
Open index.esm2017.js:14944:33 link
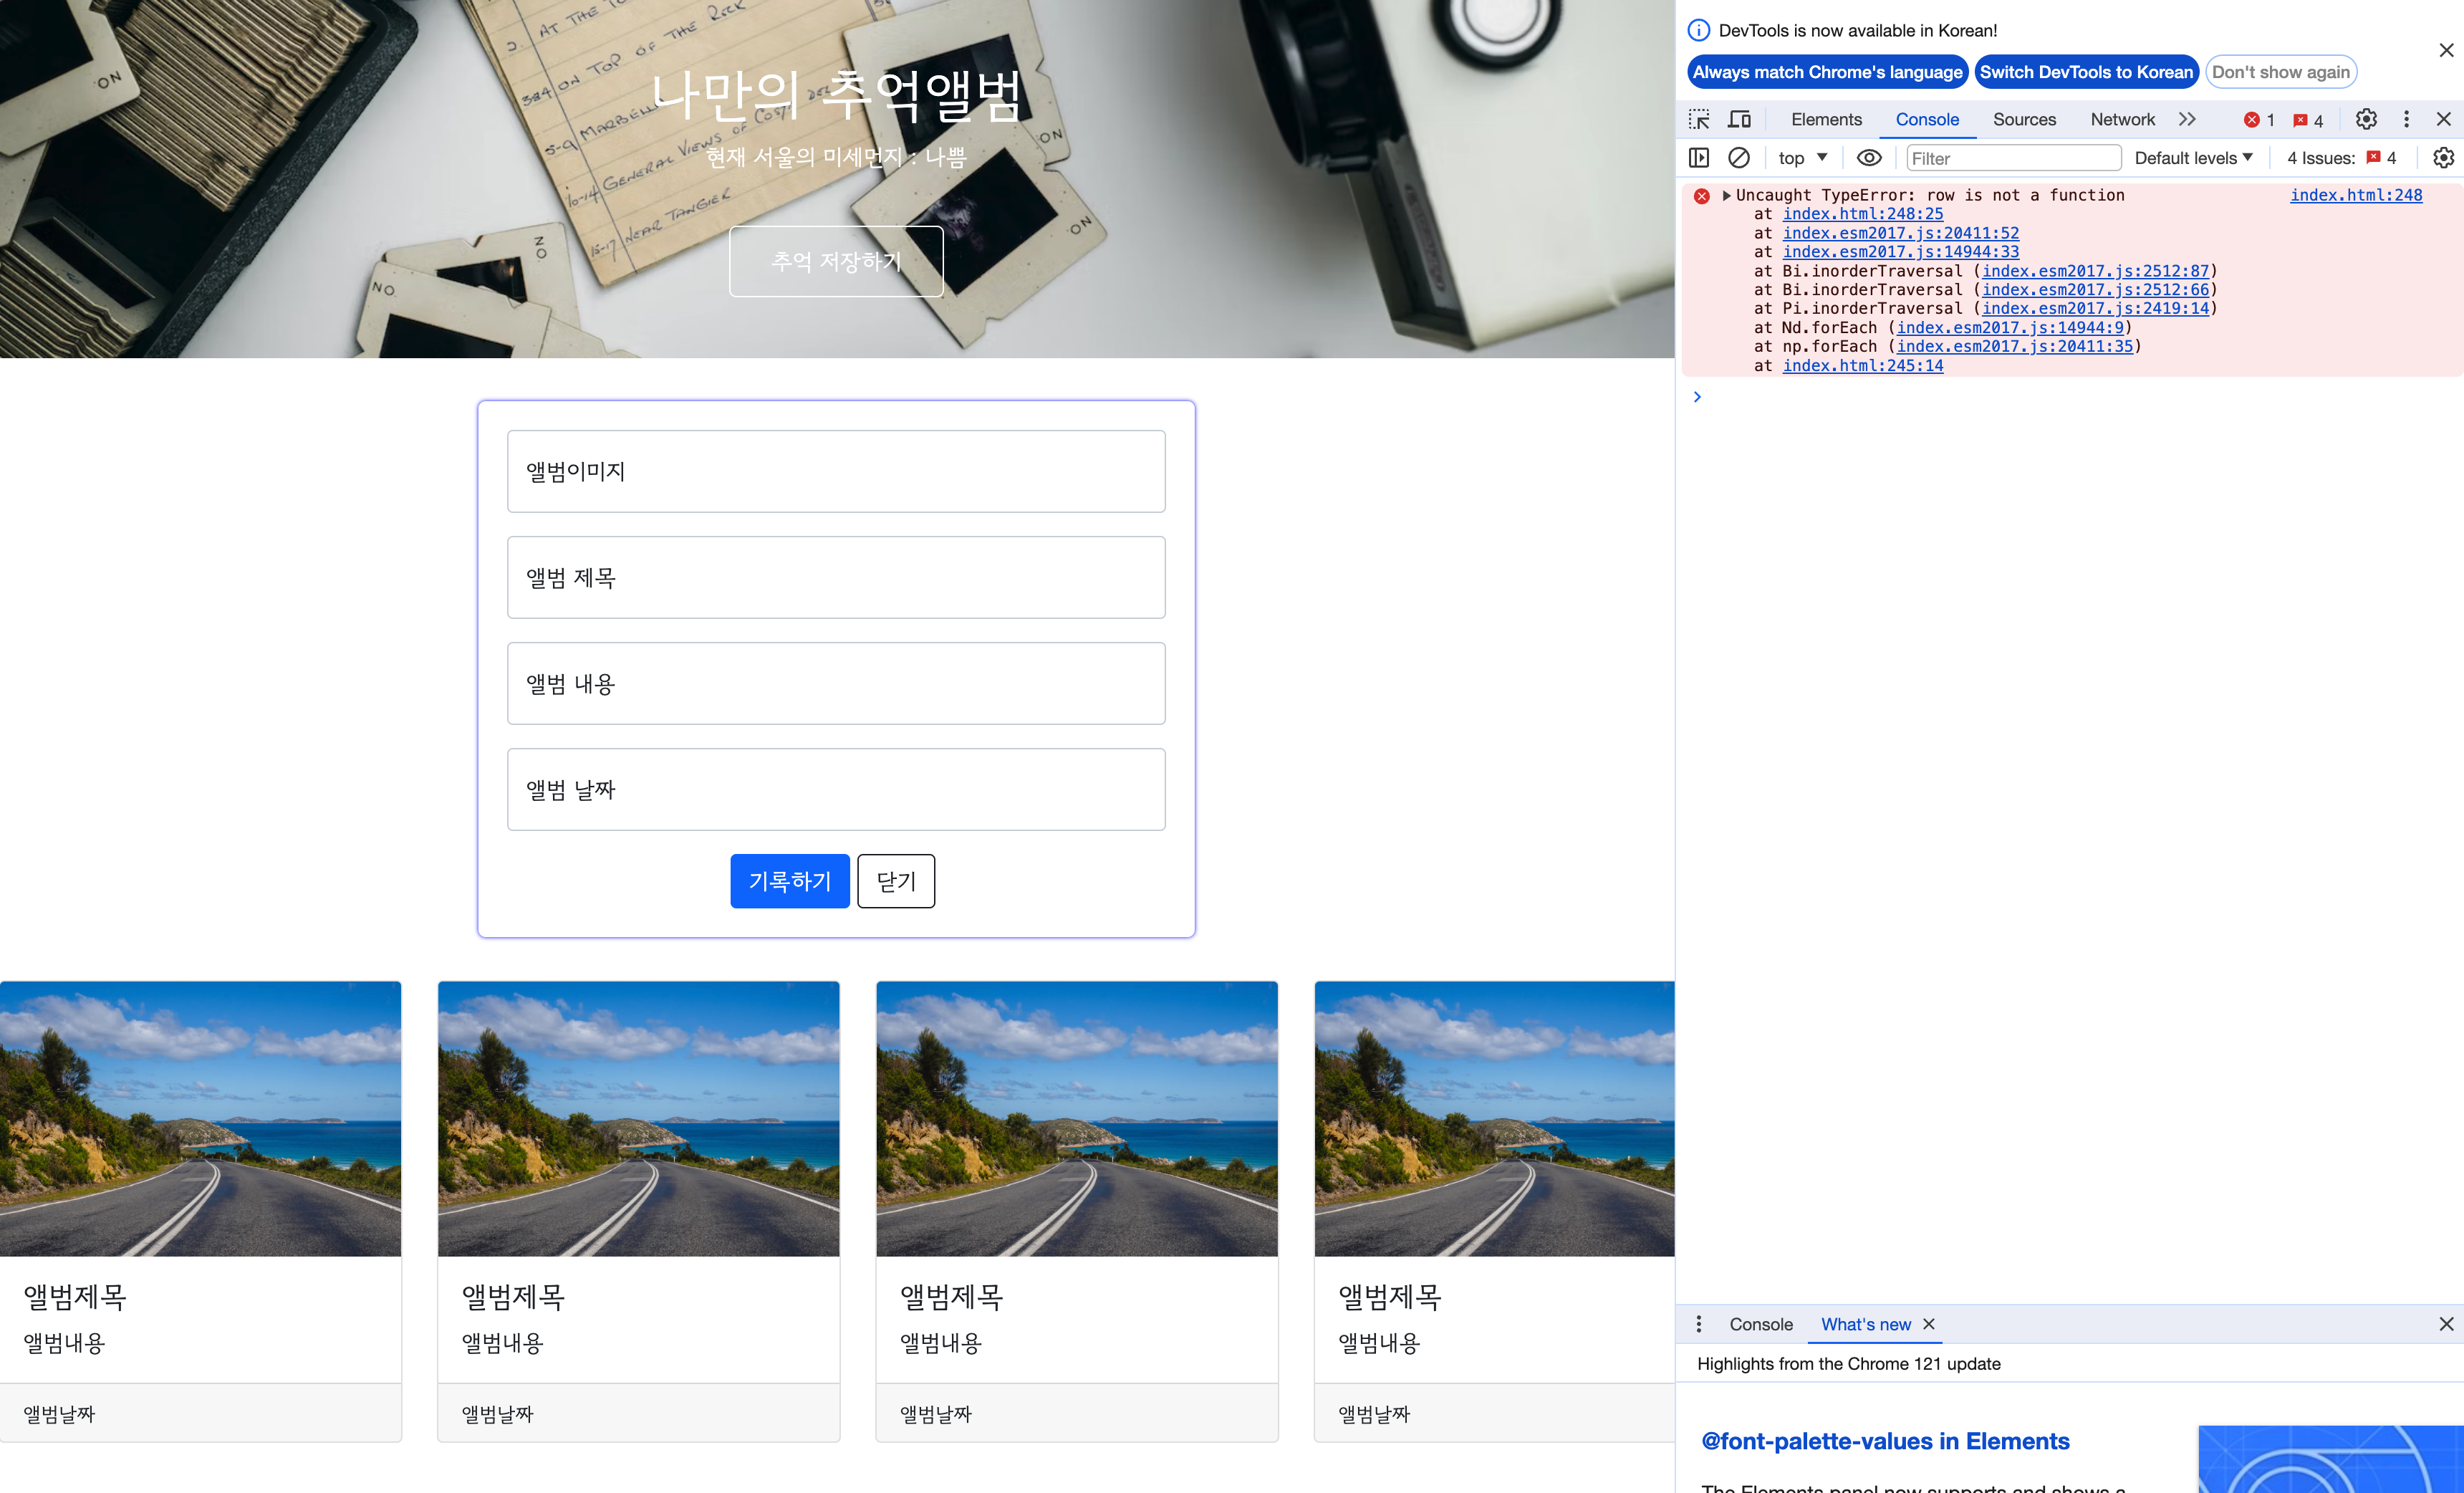click(1900, 252)
